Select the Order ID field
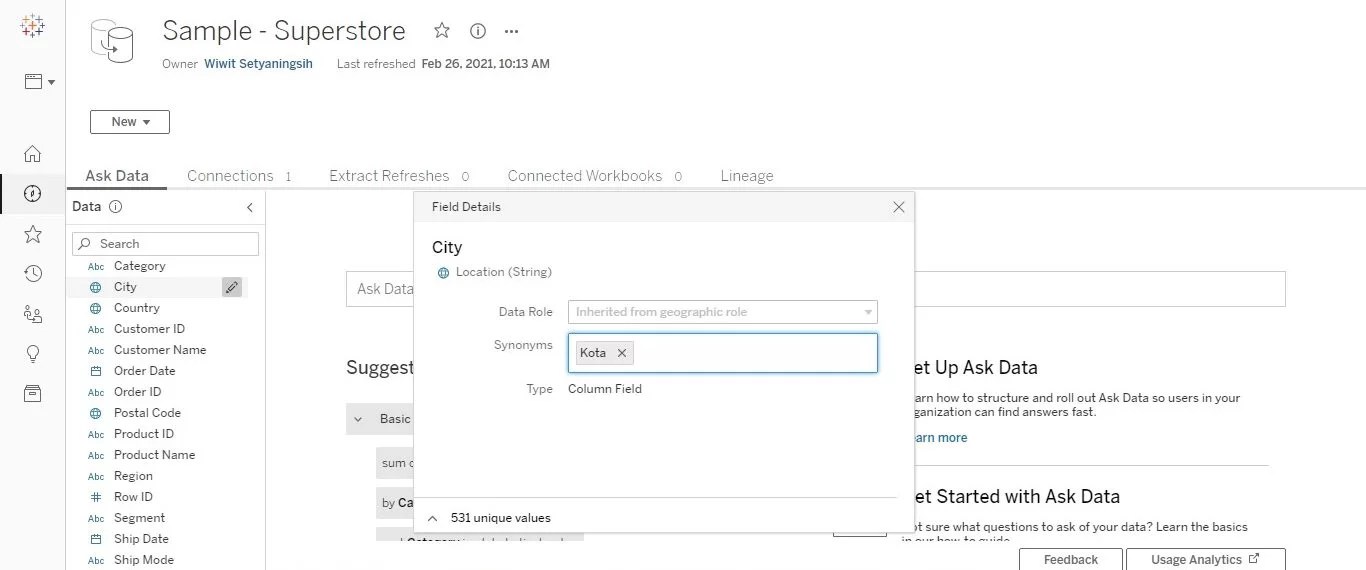 pos(137,392)
